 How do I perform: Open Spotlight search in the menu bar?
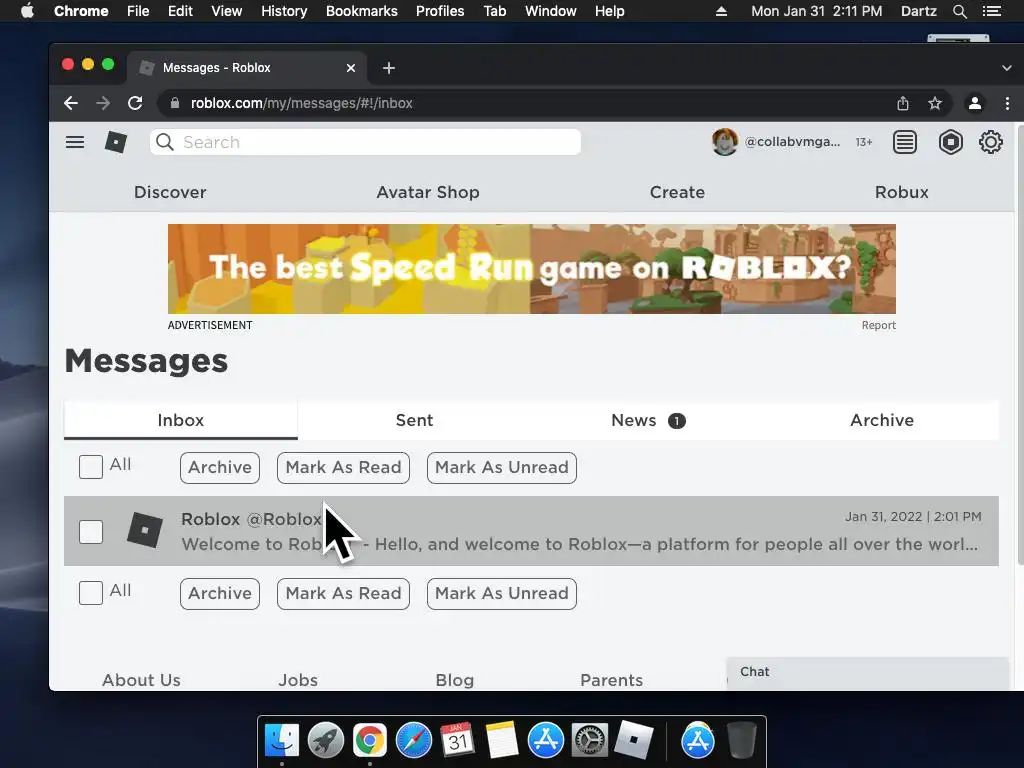[x=959, y=11]
